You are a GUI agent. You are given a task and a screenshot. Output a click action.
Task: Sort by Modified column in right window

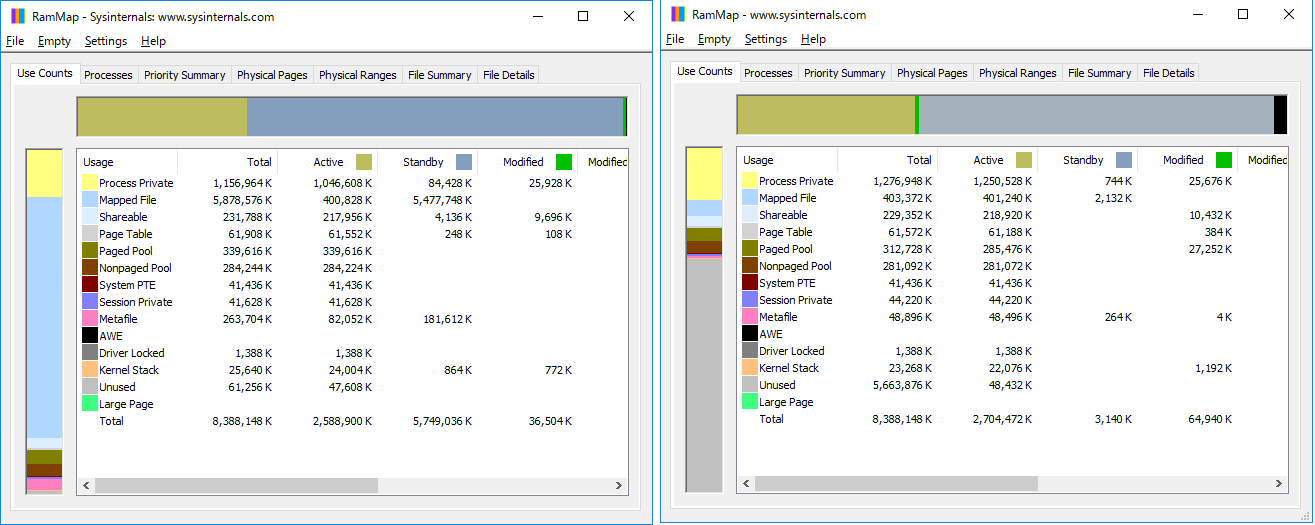click(x=1187, y=160)
